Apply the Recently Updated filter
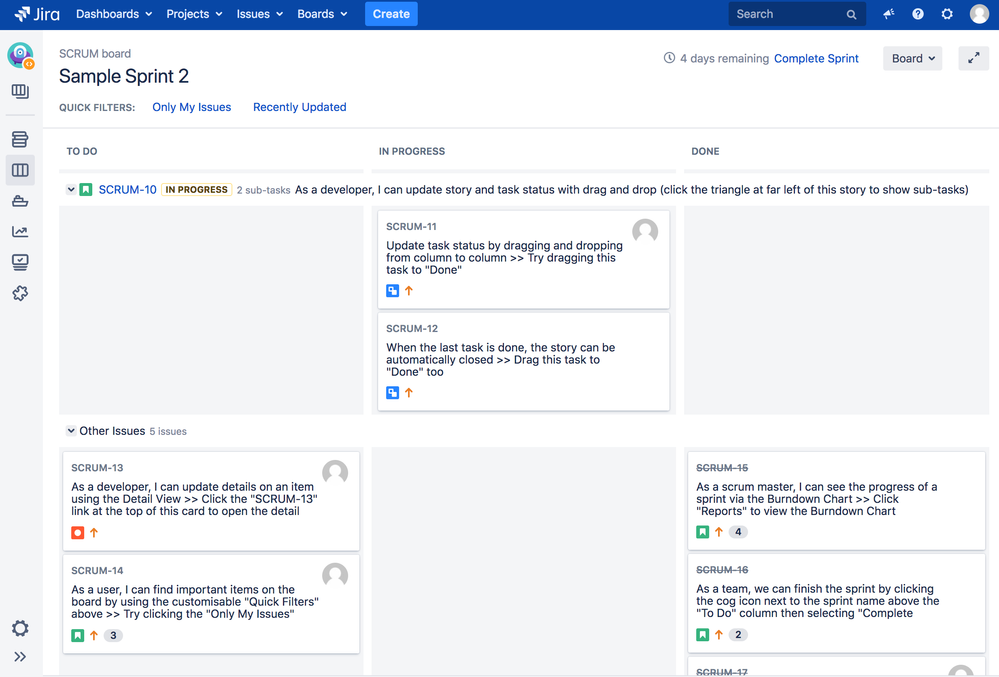 point(299,107)
